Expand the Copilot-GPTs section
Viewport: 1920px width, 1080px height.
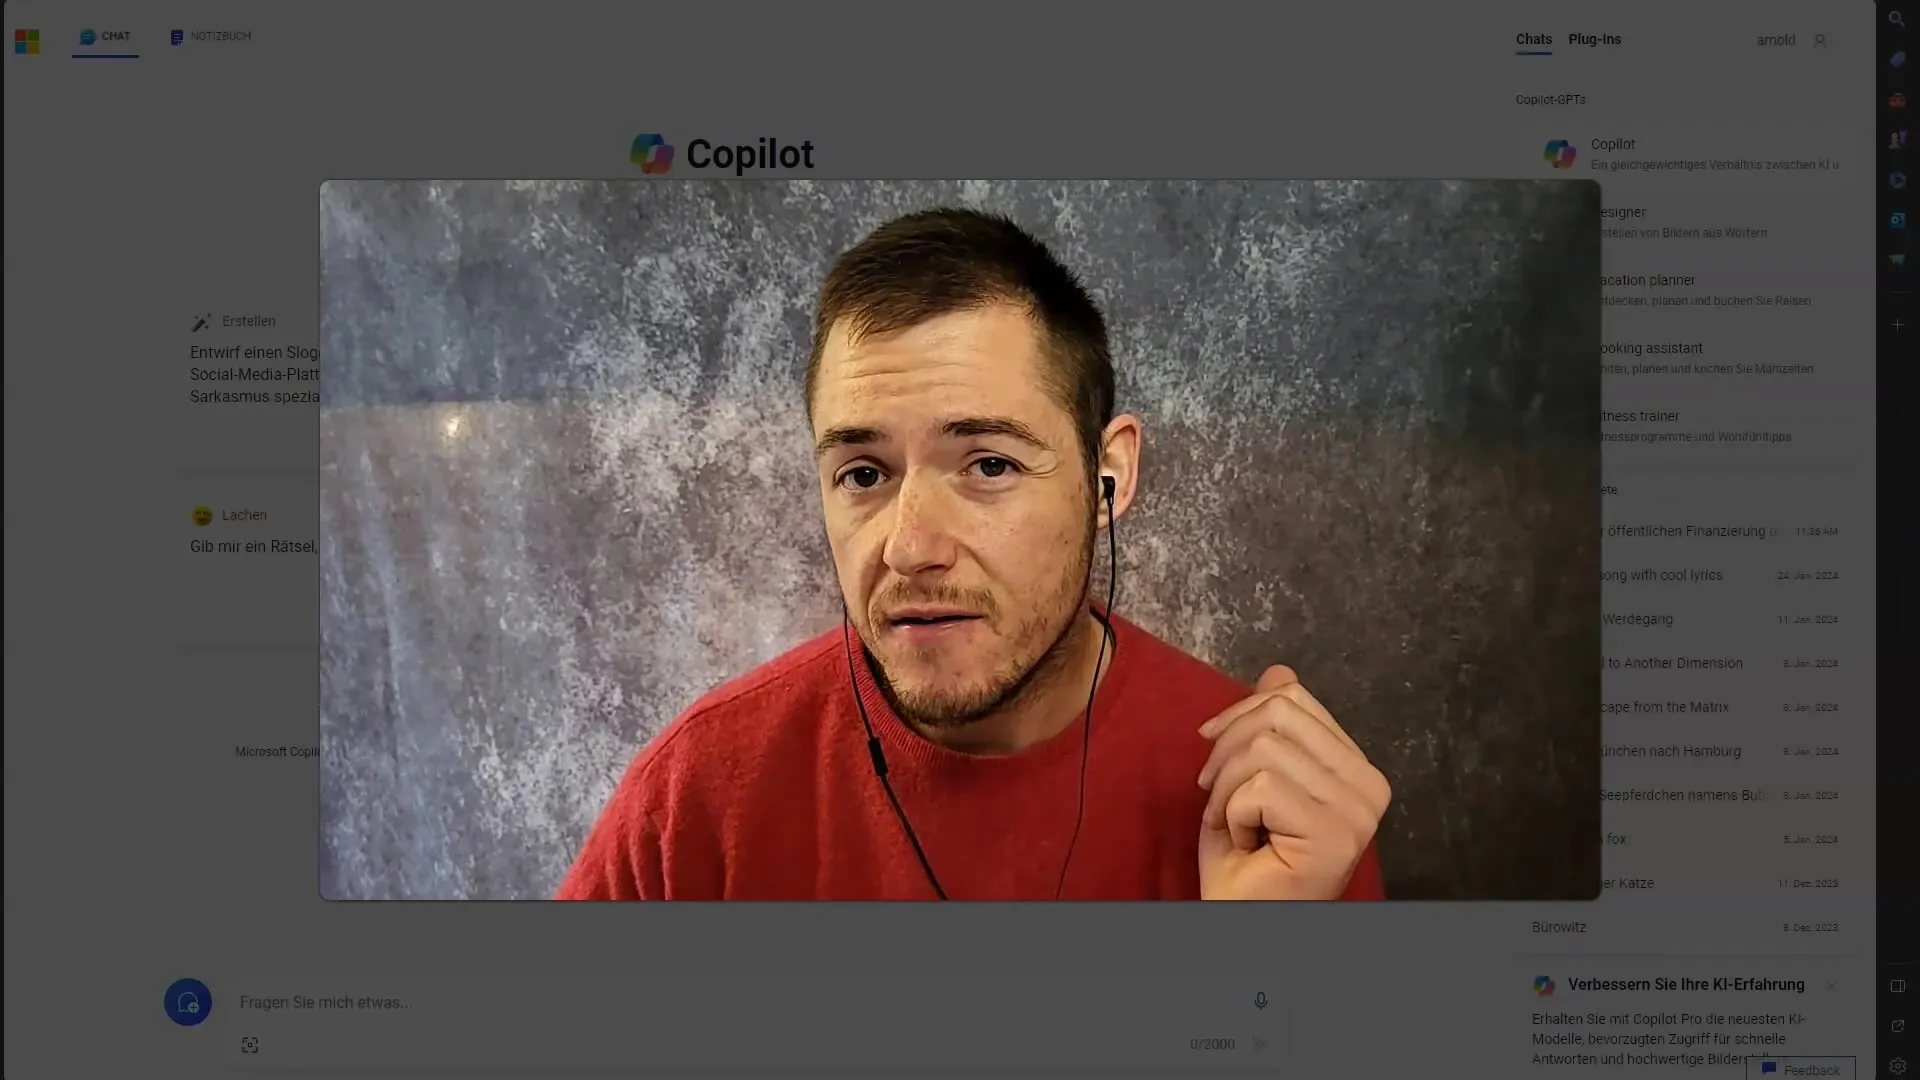click(x=1549, y=99)
